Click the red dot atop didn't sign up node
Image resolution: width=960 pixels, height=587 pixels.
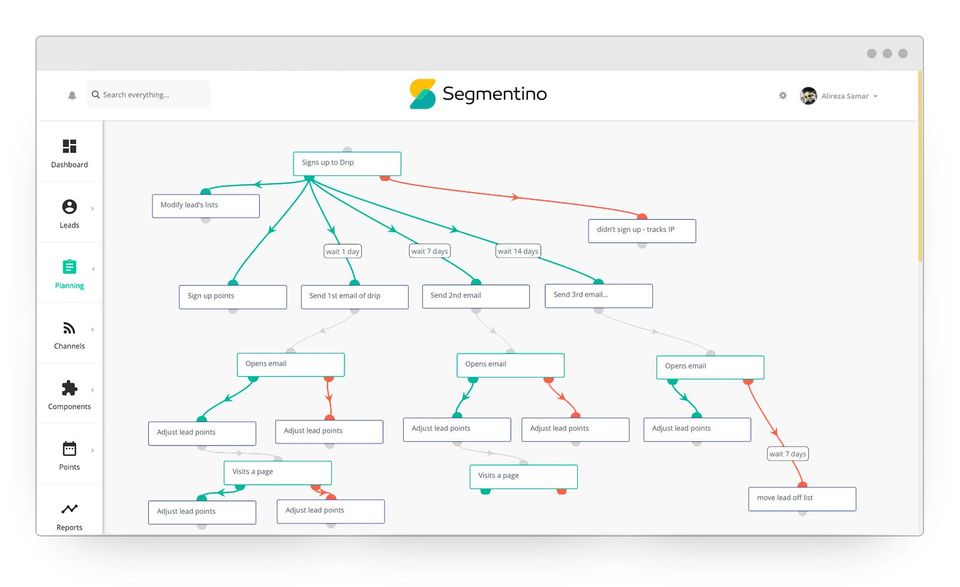click(642, 217)
